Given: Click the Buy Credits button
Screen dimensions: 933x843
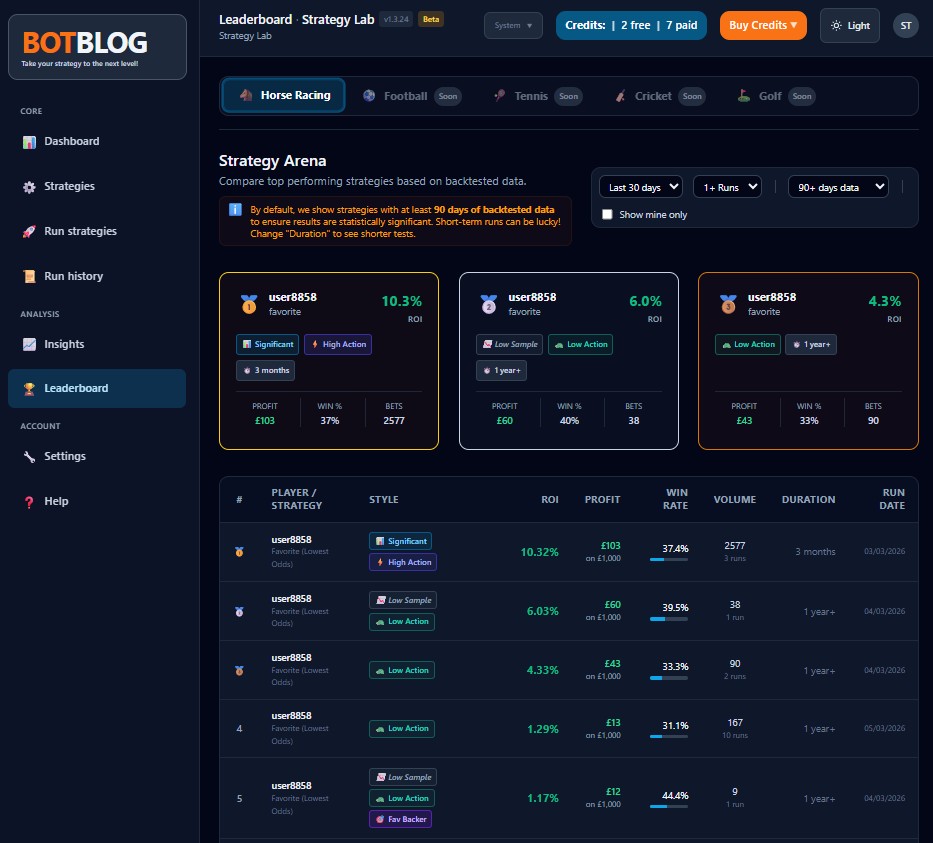Looking at the screenshot, I should tap(762, 25).
